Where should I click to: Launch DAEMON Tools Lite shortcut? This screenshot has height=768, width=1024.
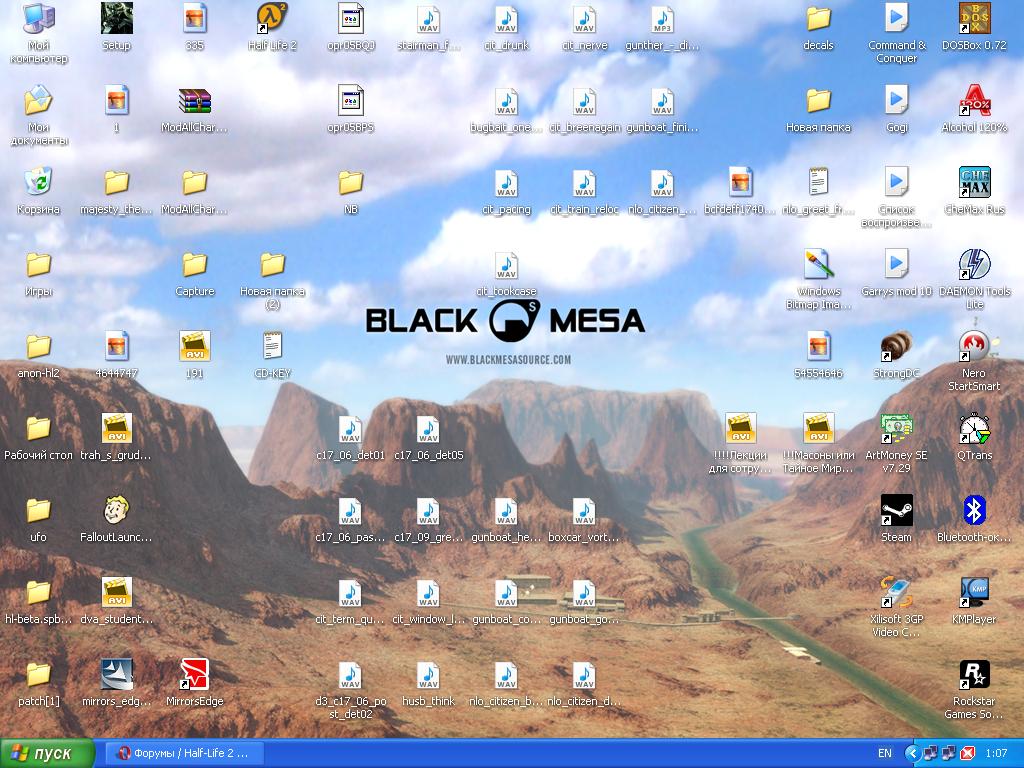974,264
